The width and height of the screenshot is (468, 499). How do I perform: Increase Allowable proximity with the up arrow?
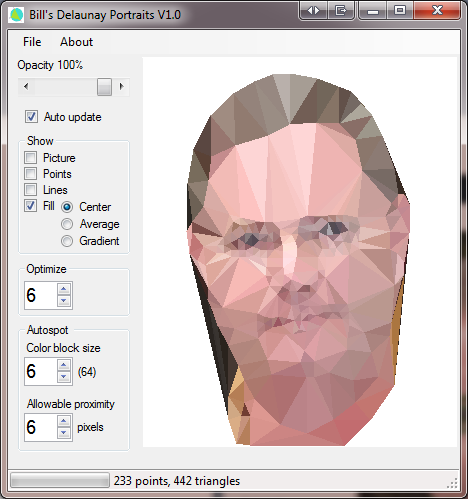(x=64, y=421)
